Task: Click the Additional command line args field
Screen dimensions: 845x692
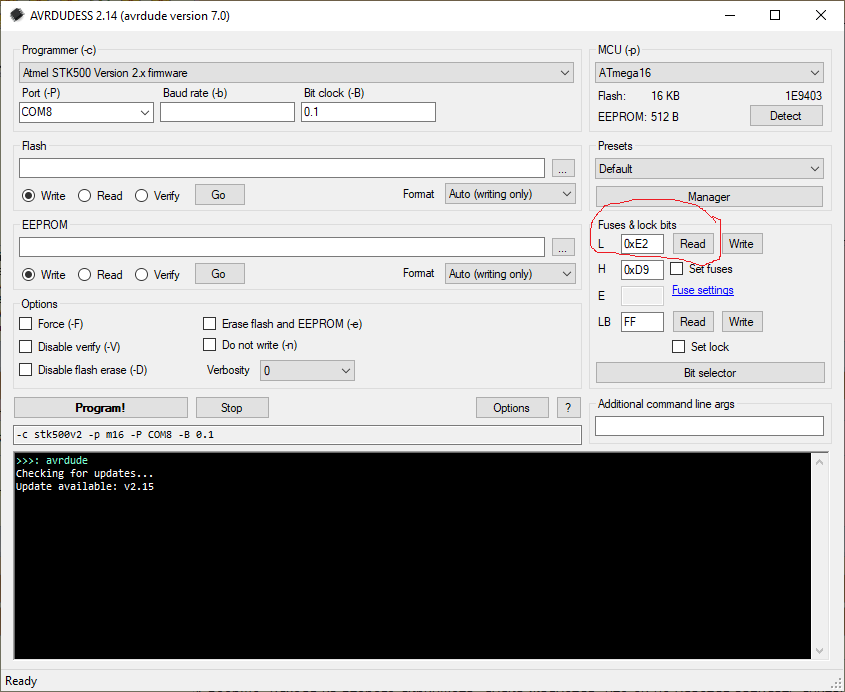Action: (x=709, y=427)
